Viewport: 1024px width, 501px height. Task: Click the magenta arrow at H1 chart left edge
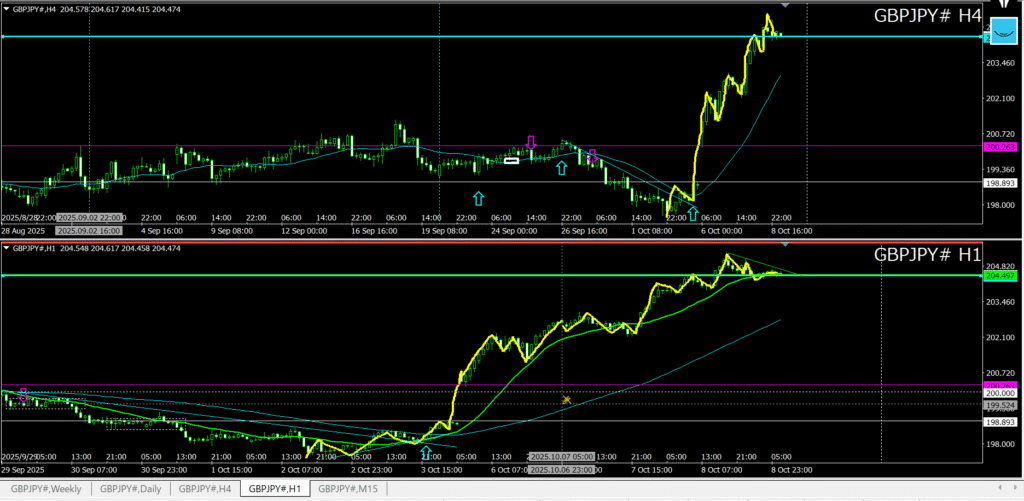tap(23, 394)
